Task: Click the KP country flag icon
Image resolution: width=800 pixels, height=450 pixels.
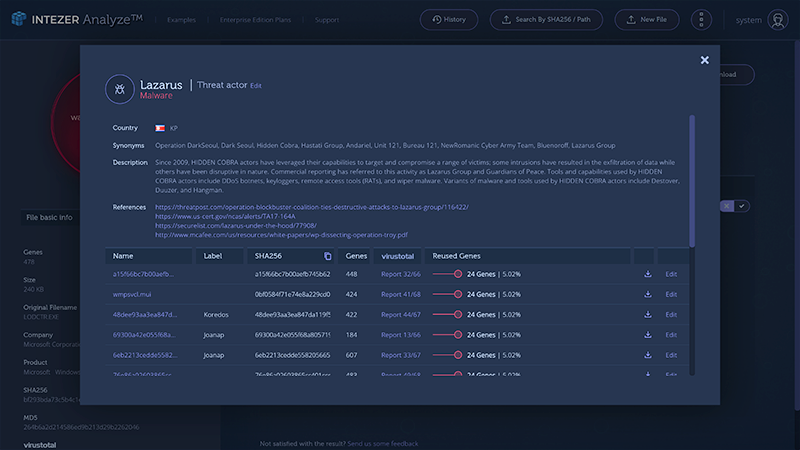Action: 160,128
